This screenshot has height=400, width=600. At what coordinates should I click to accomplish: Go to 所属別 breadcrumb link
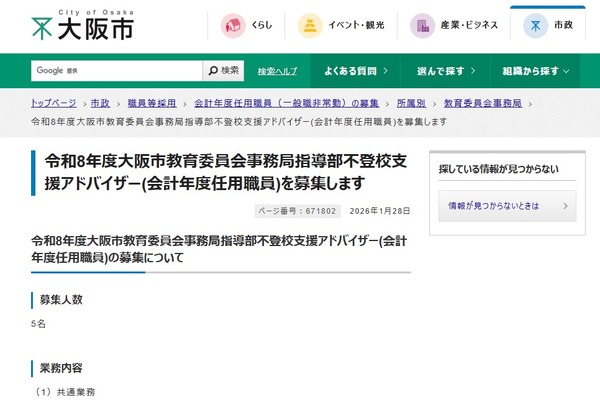coord(411,103)
